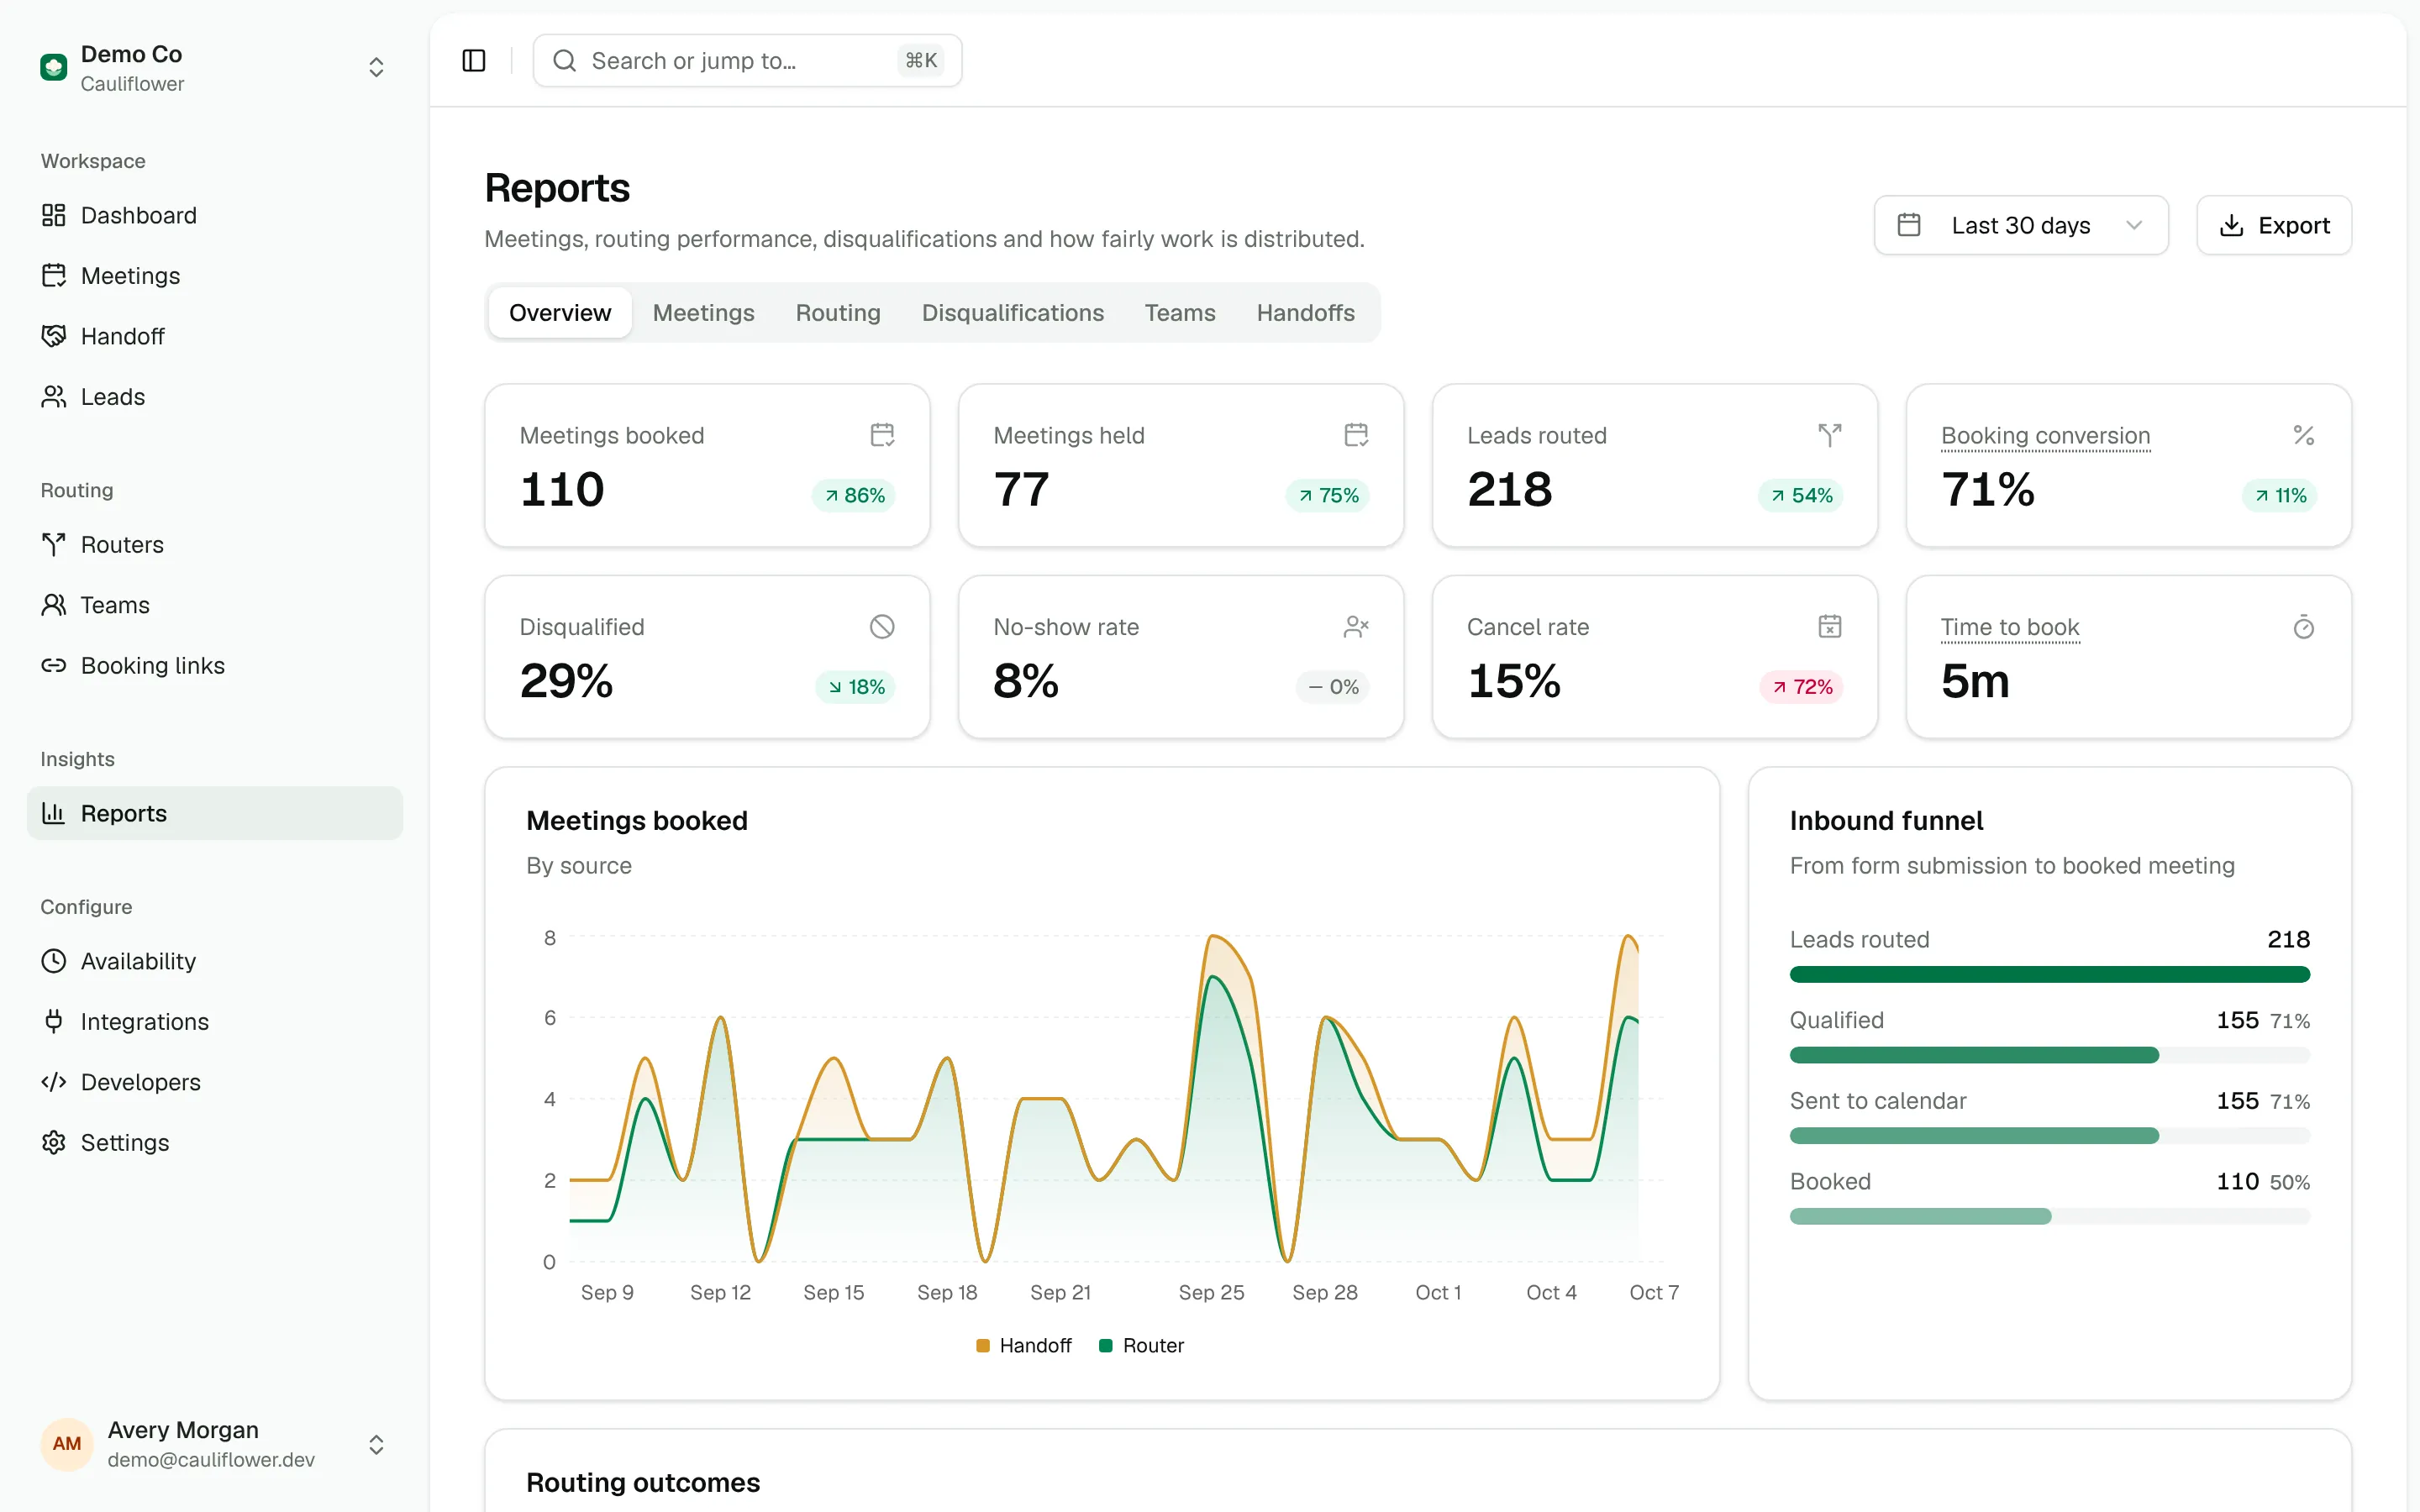Click the no-show person icon on No-show rate card
This screenshot has height=1512, width=2420.
coord(1356,627)
